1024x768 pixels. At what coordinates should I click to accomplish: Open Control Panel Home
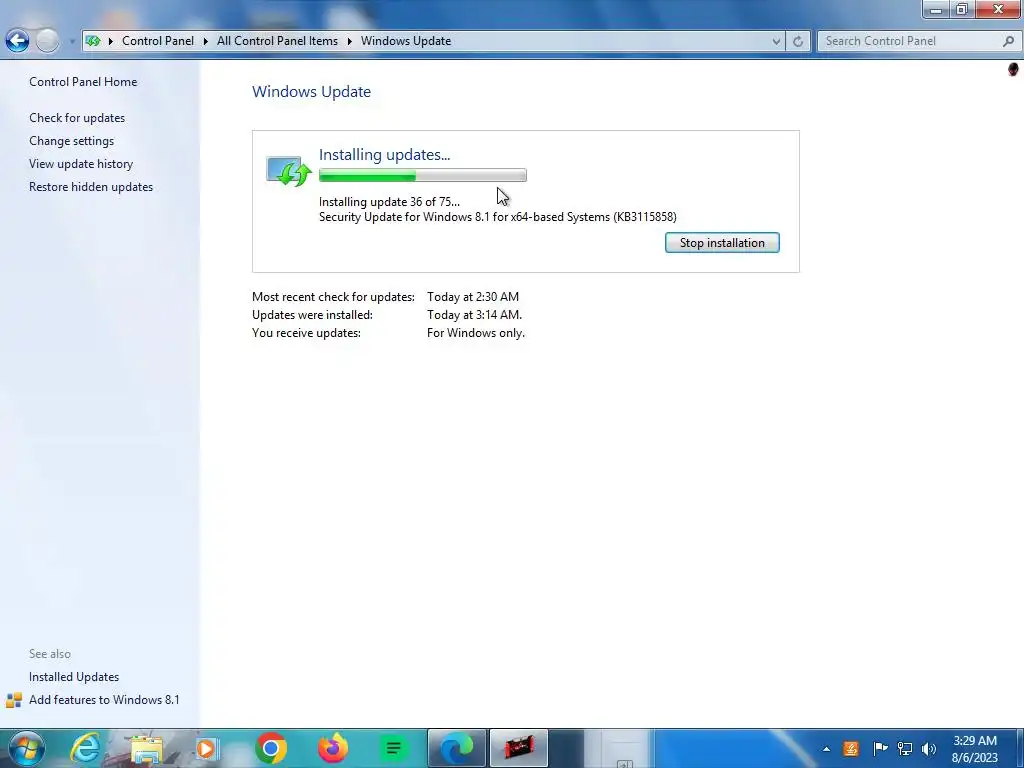coord(83,82)
